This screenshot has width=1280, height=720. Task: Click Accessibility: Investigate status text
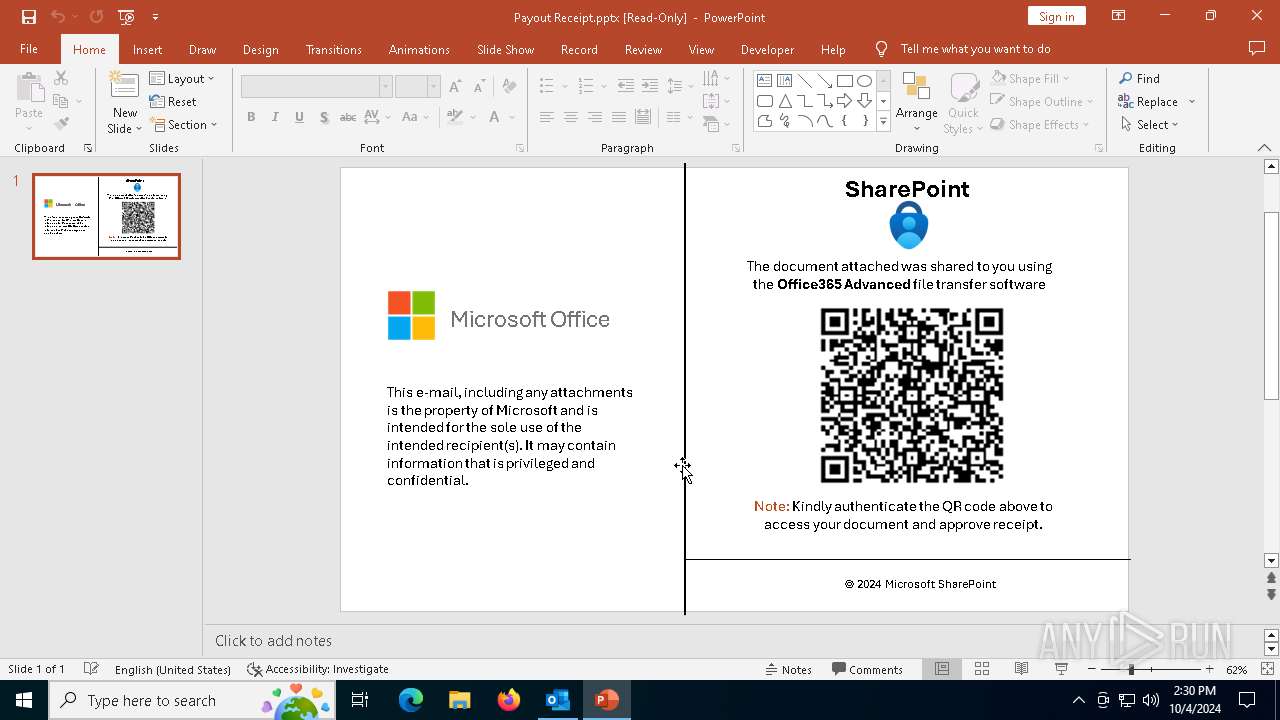318,669
